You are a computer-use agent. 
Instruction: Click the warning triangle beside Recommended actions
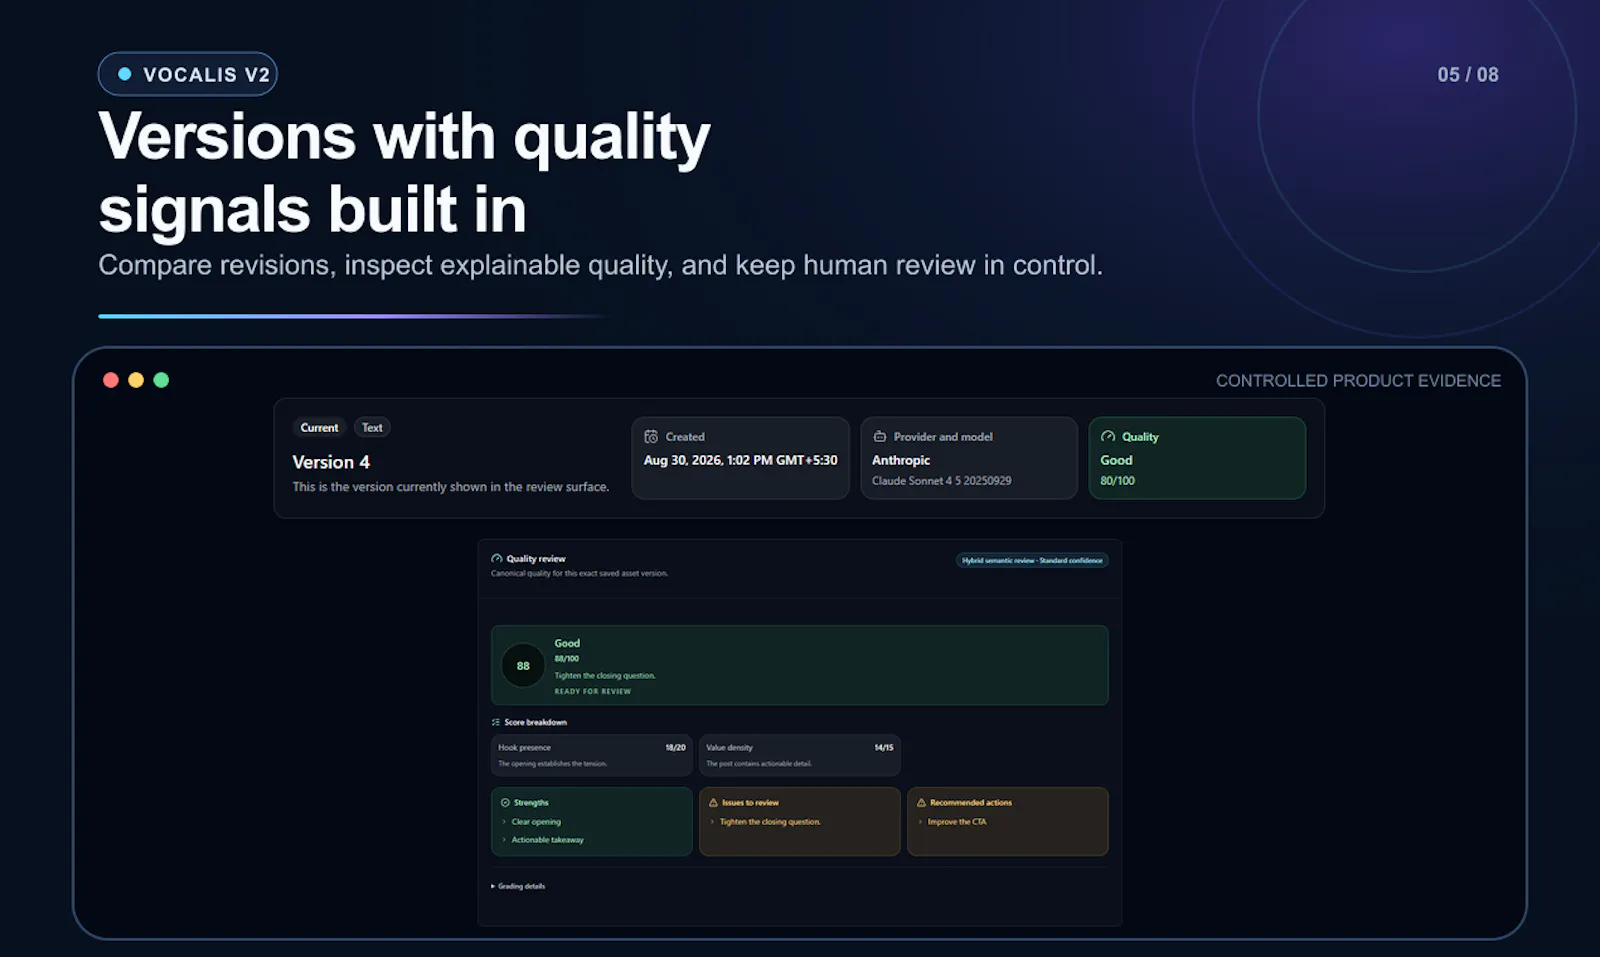(x=921, y=803)
